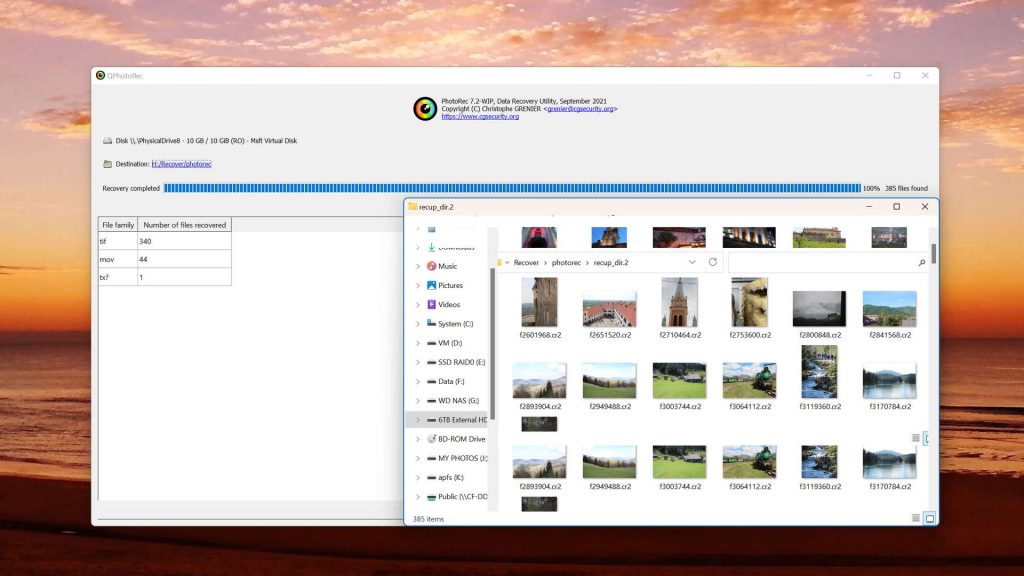This screenshot has height=576, width=1024.
Task: Select MY PHOTOS (J:) drive in the sidebar
Action: pyautogui.click(x=462, y=458)
